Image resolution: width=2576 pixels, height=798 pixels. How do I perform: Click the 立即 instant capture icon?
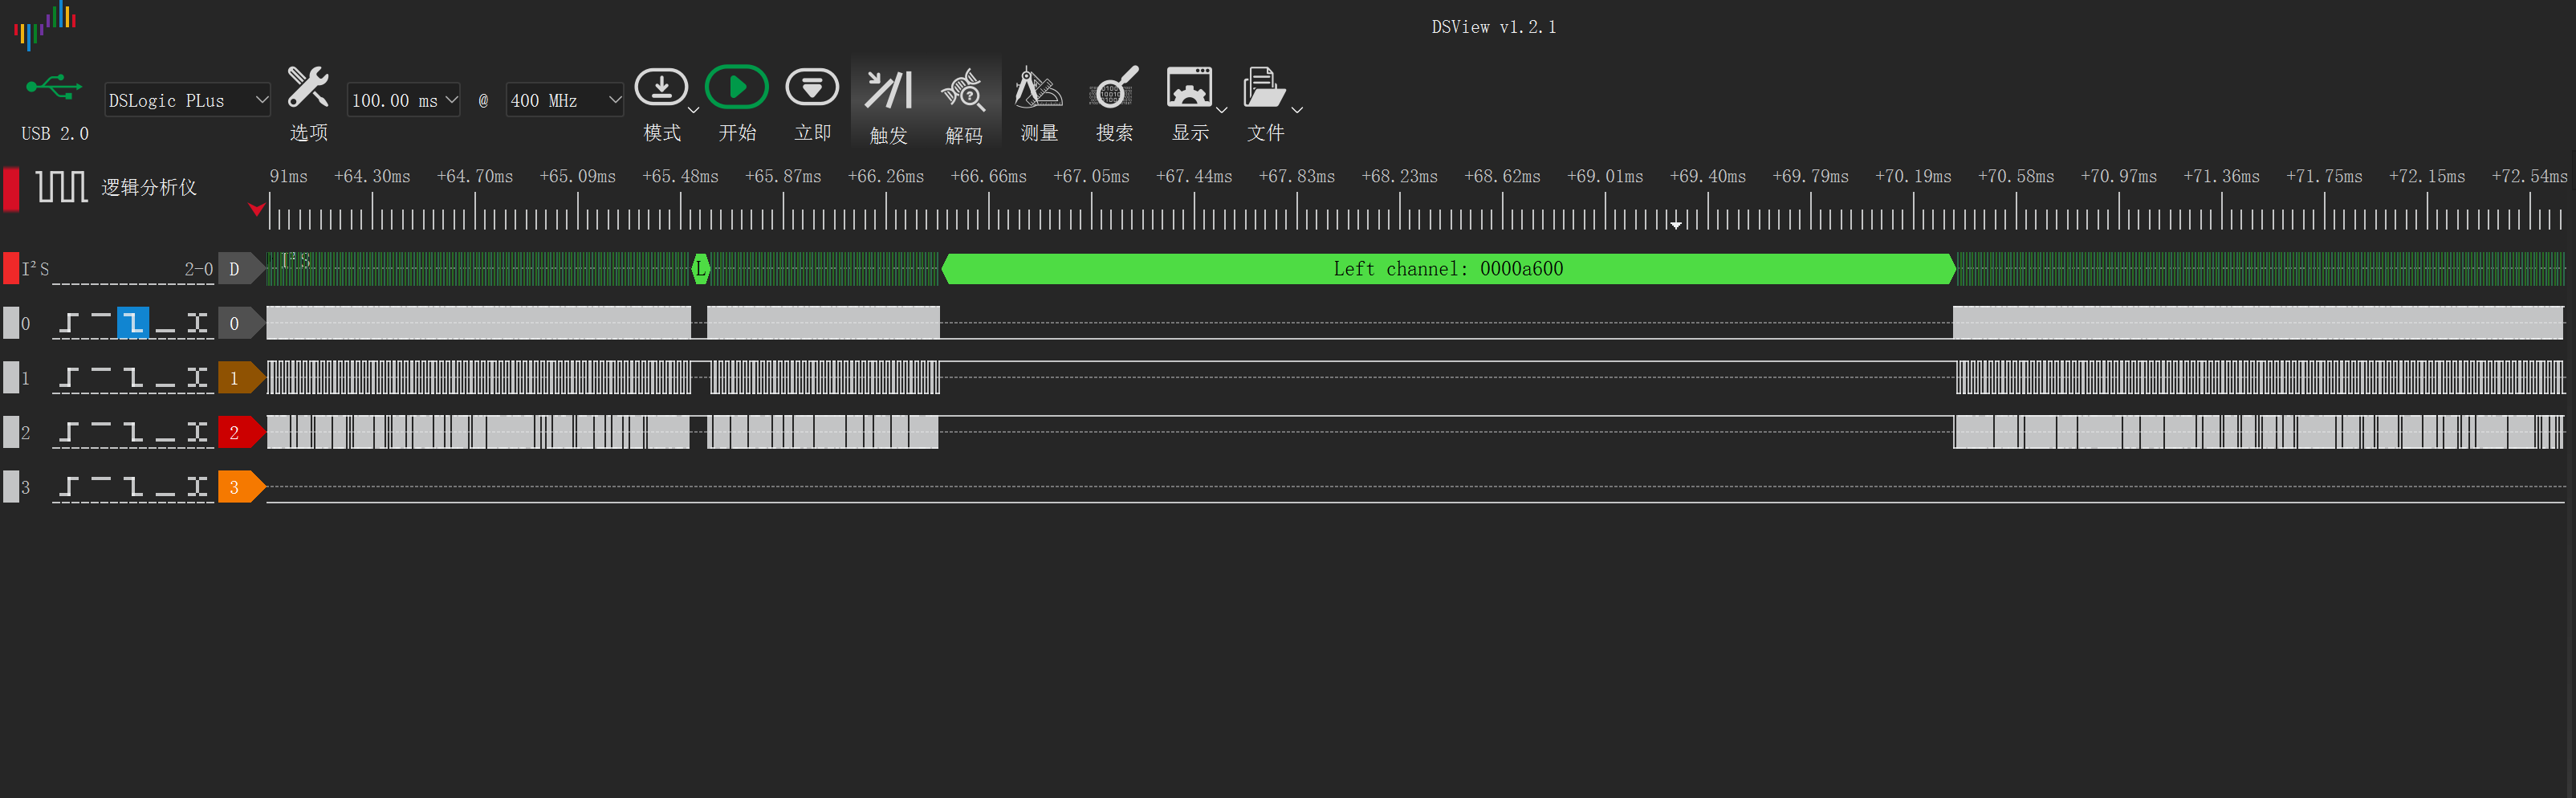tap(812, 88)
